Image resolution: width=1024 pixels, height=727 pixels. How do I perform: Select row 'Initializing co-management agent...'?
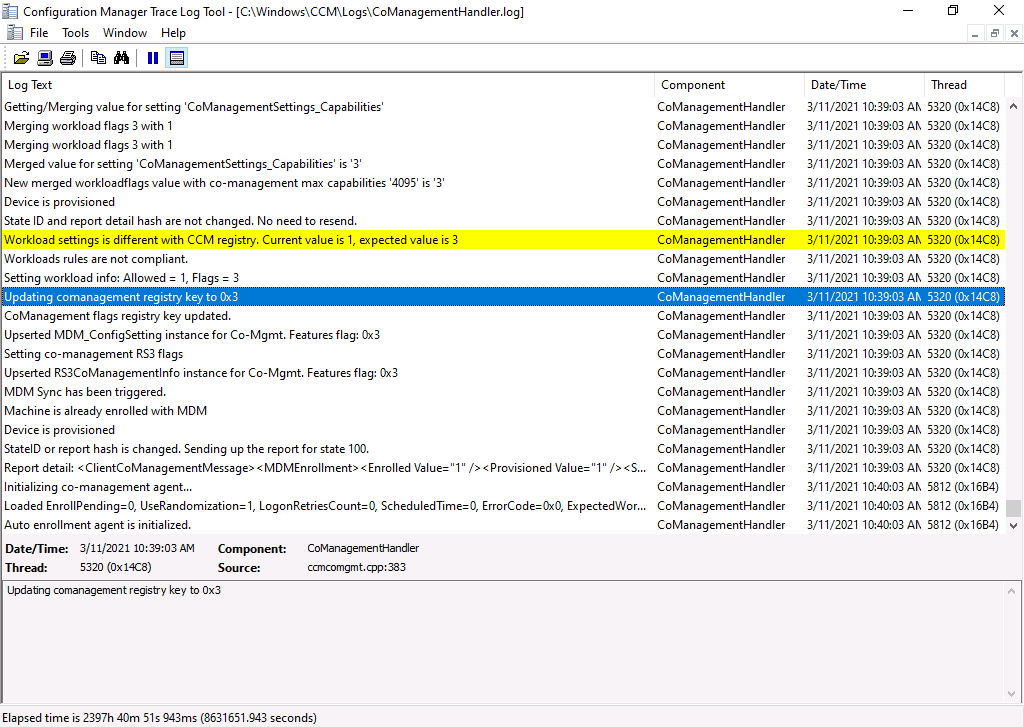[503, 487]
